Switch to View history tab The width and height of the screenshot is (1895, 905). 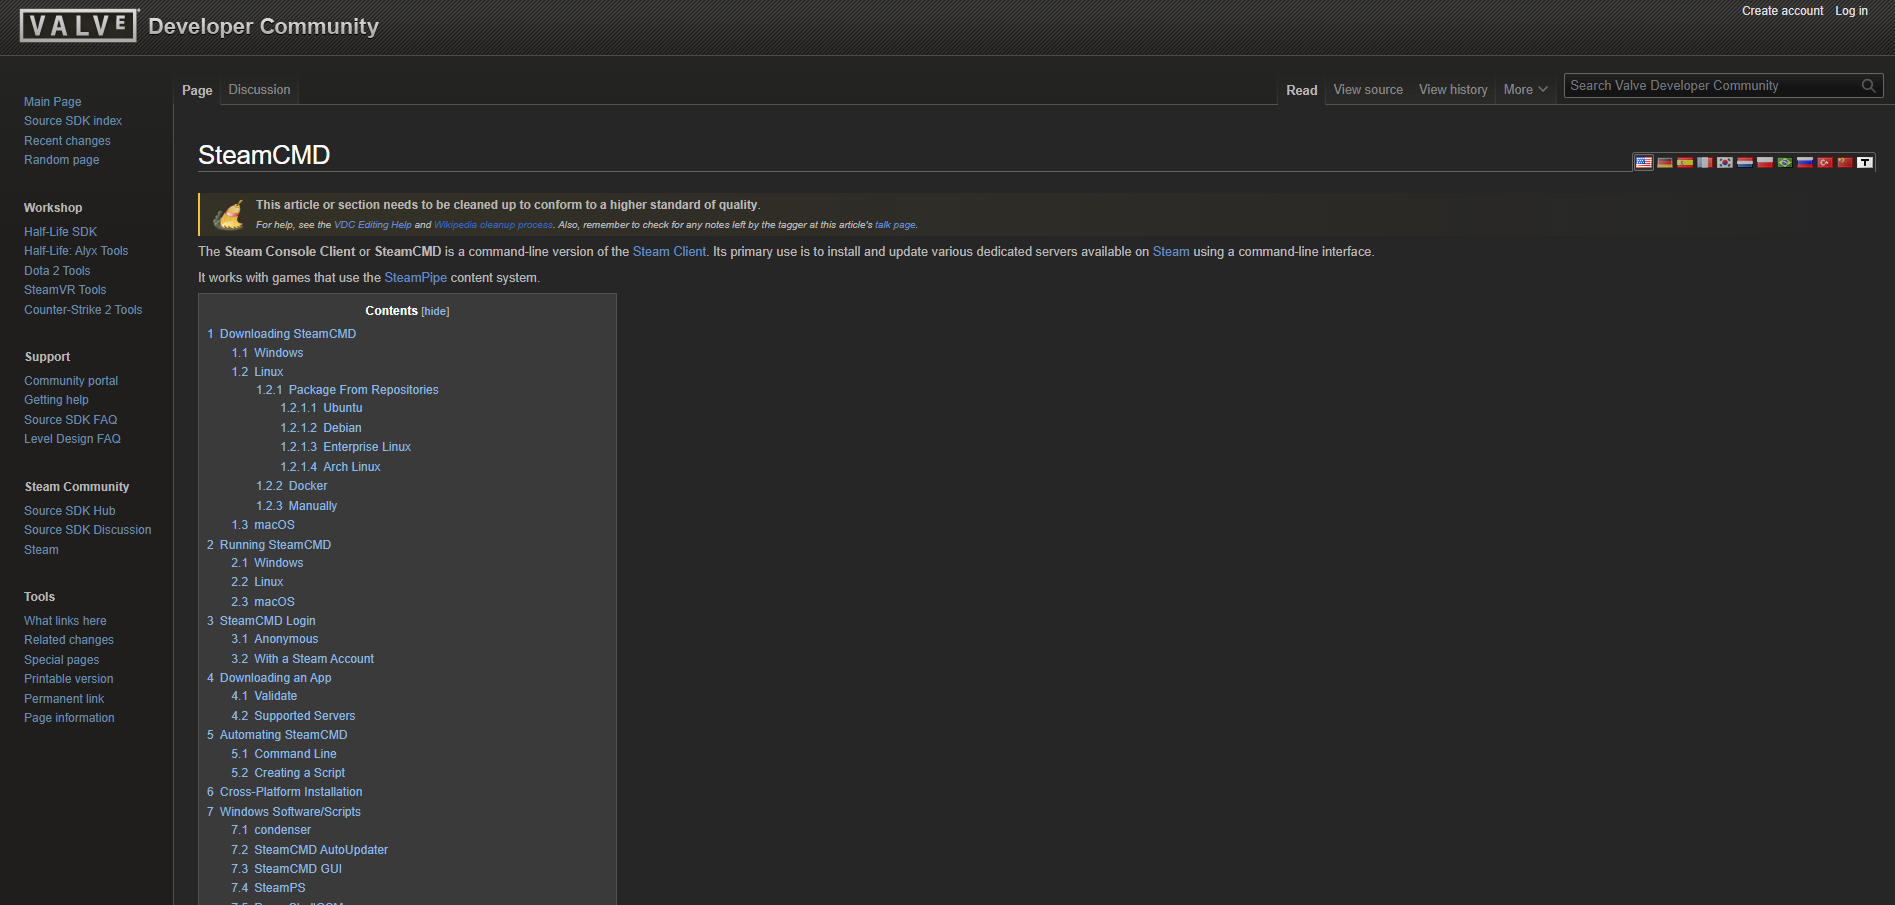(x=1453, y=90)
